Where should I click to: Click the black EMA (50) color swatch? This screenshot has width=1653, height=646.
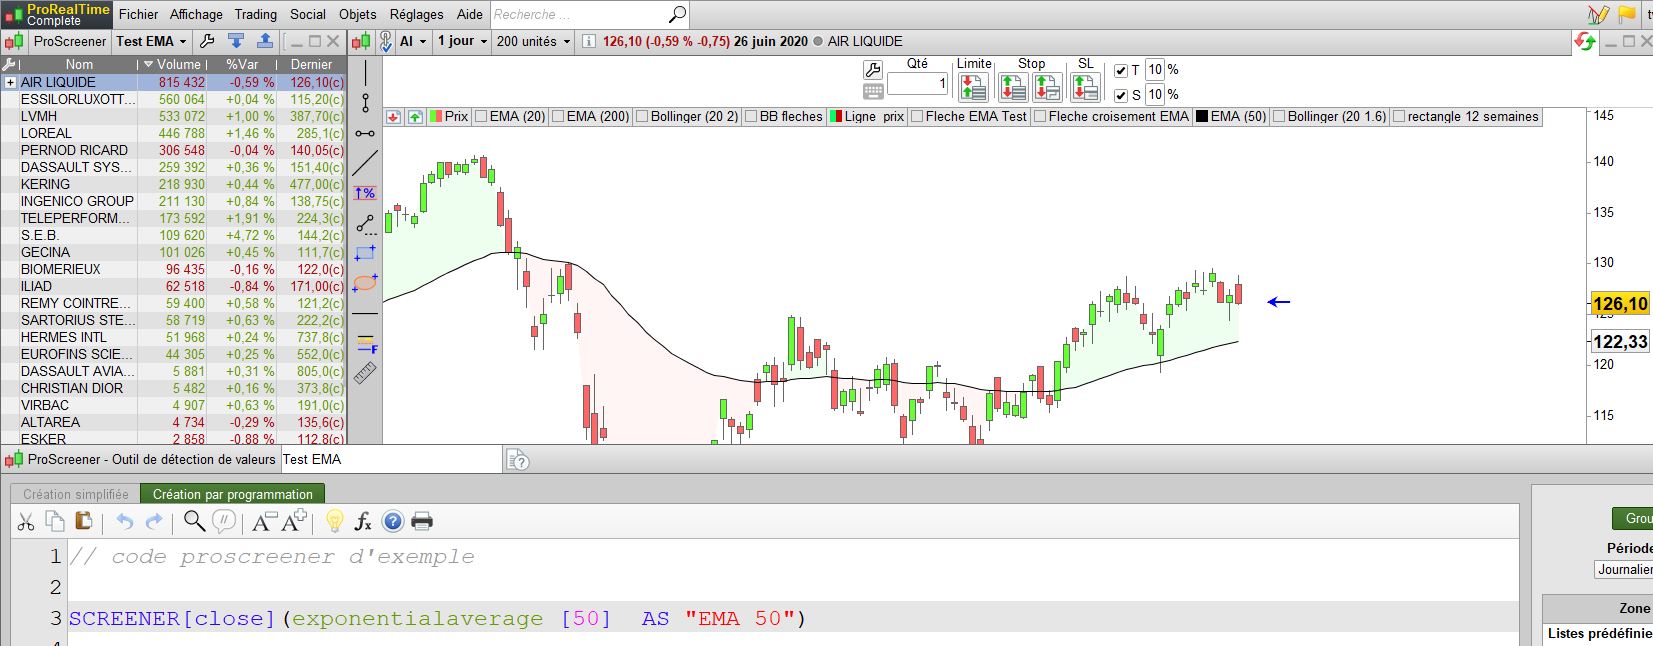coord(1201,116)
